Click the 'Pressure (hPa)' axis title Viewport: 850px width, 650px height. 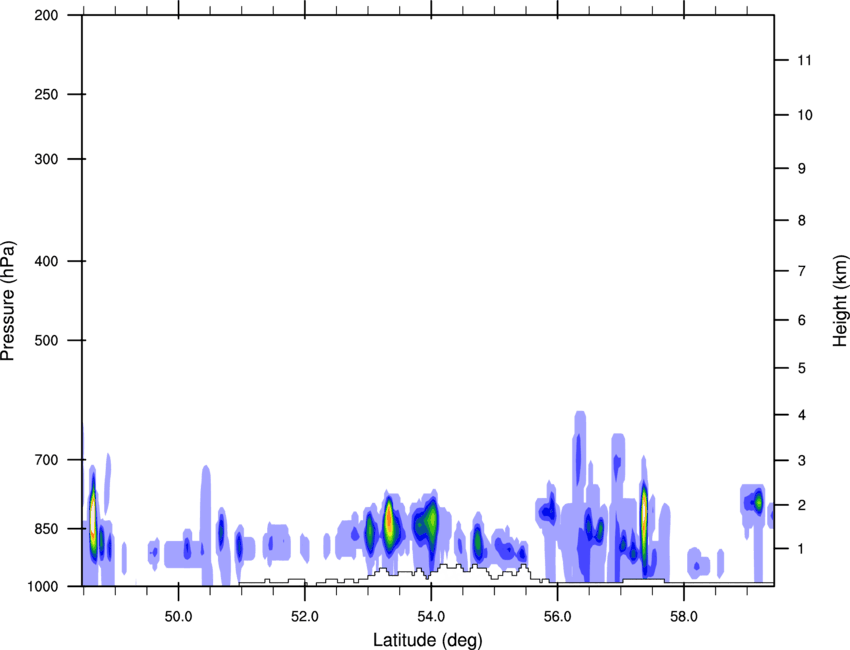pyautogui.click(x=8, y=301)
